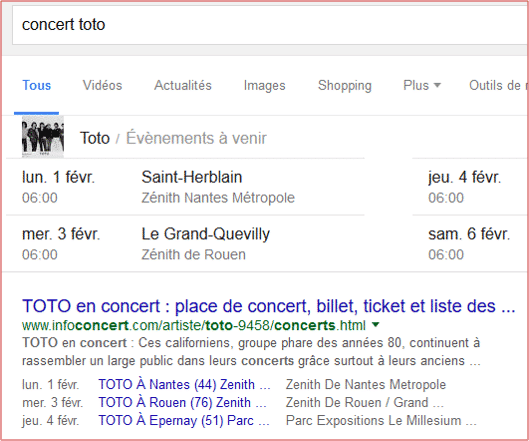This screenshot has width=529, height=441.
Task: Select the Tous tab
Action: click(x=36, y=85)
